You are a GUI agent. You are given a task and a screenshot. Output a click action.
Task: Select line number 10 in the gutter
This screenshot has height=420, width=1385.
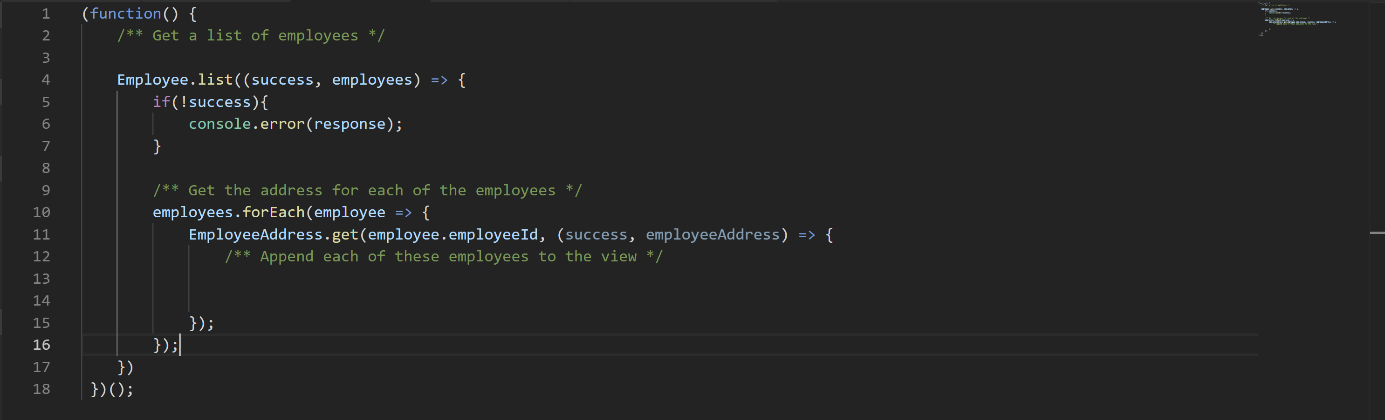point(41,212)
